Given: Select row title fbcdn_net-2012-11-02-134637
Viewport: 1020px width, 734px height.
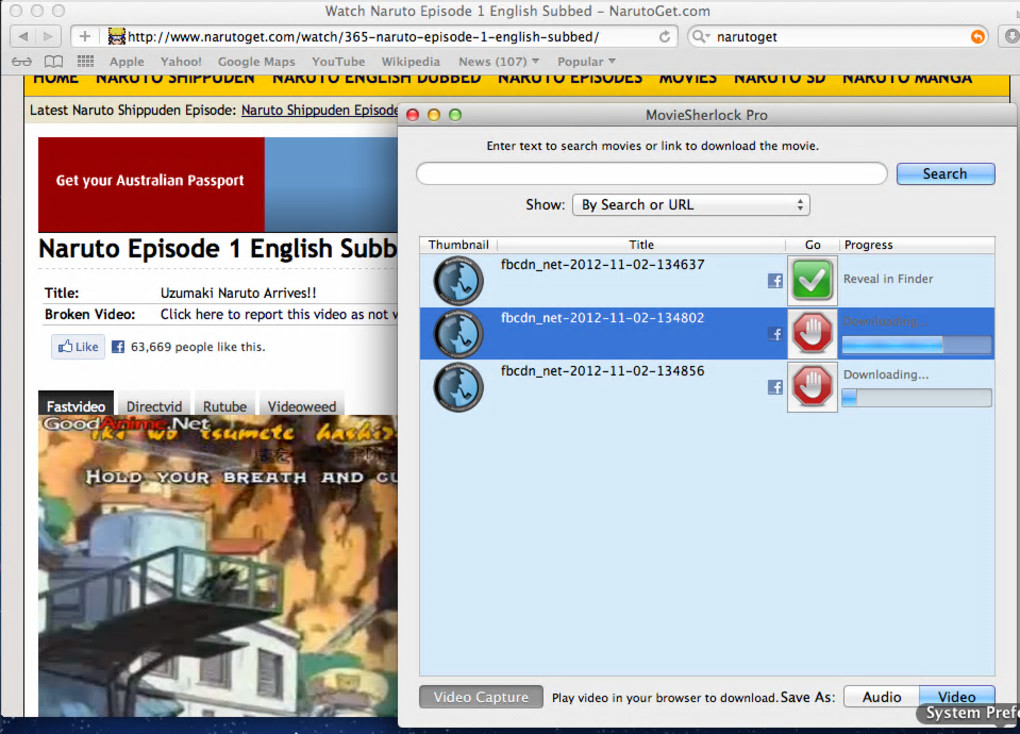Looking at the screenshot, I should (602, 265).
